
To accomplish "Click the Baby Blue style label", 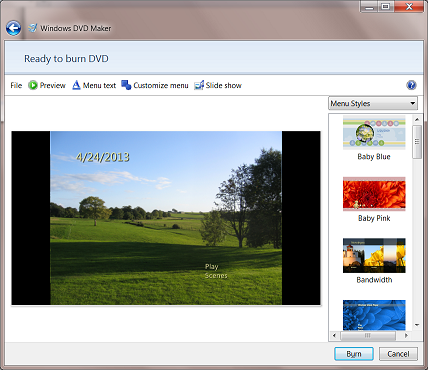I will coord(374,157).
